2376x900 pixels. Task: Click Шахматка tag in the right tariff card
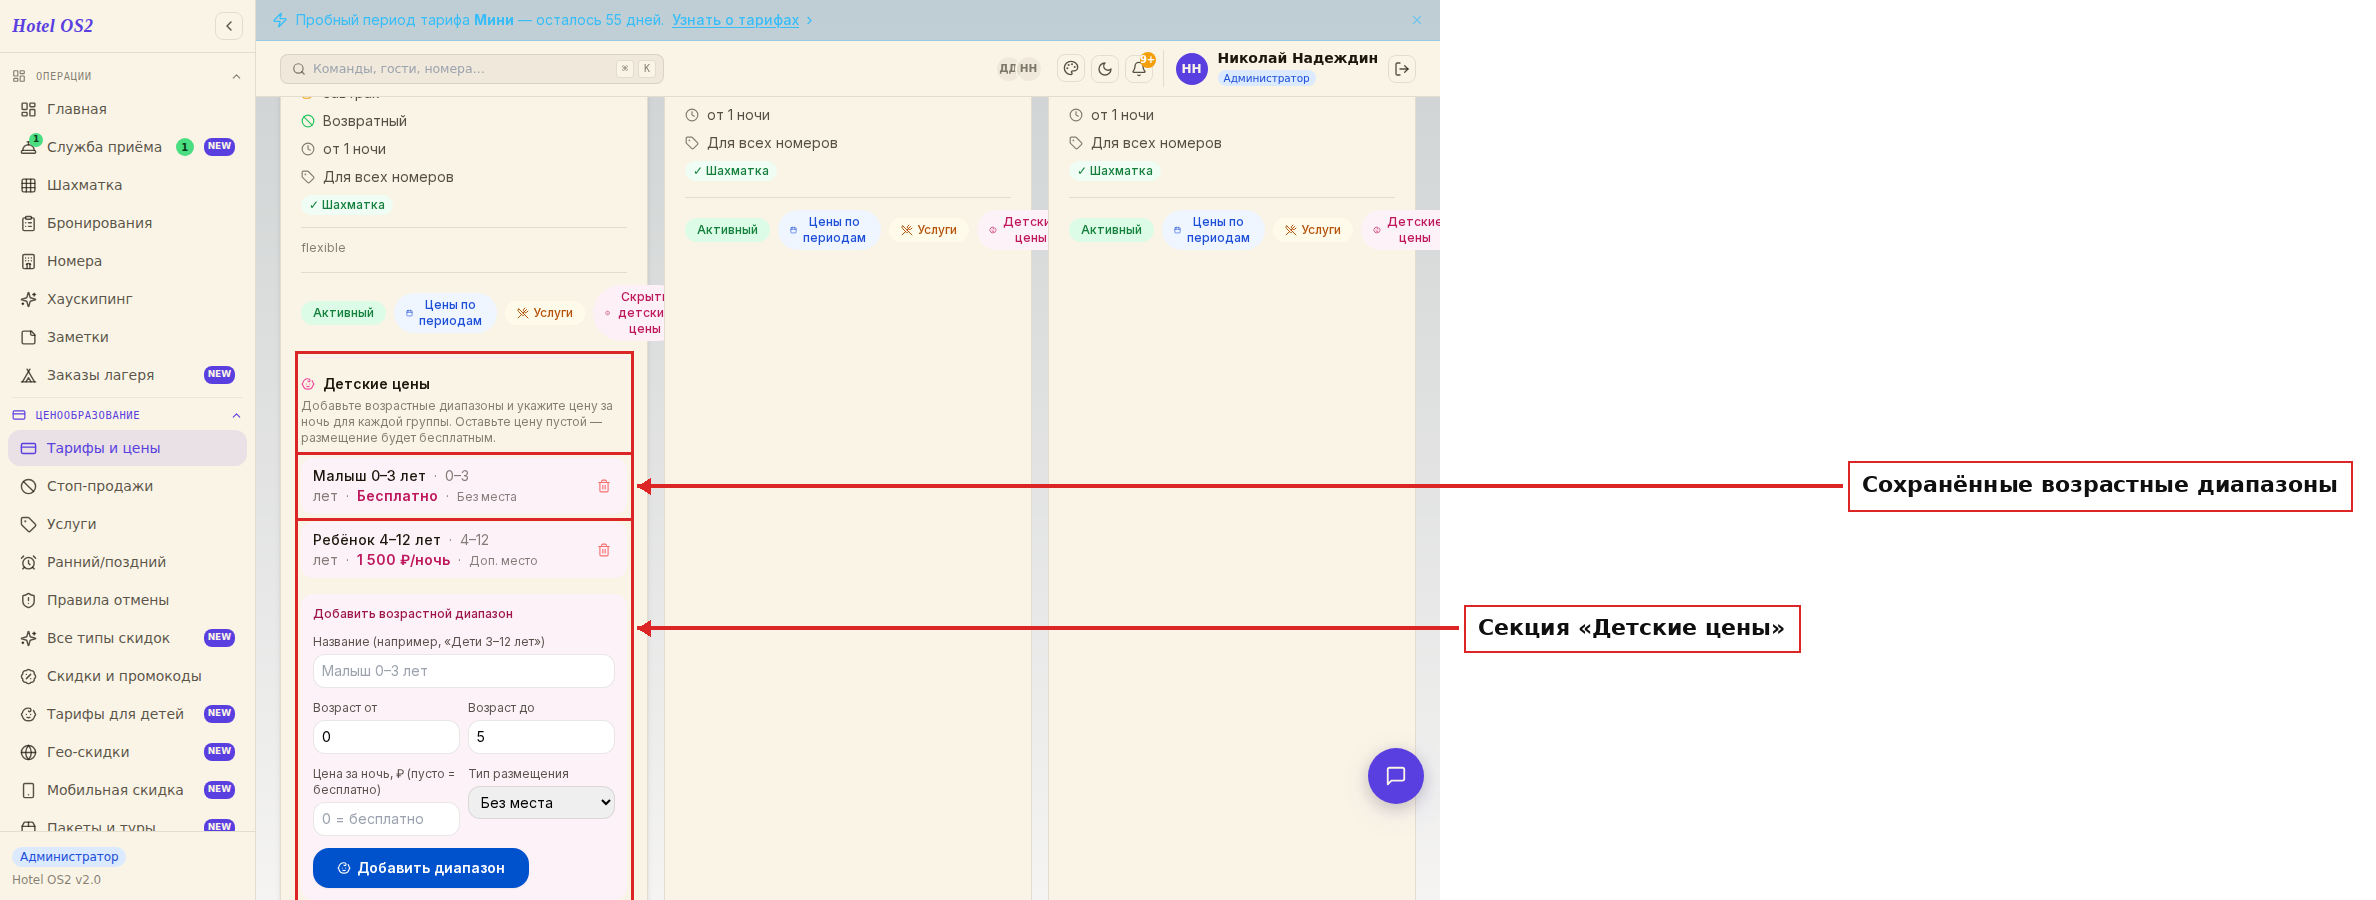(1115, 171)
